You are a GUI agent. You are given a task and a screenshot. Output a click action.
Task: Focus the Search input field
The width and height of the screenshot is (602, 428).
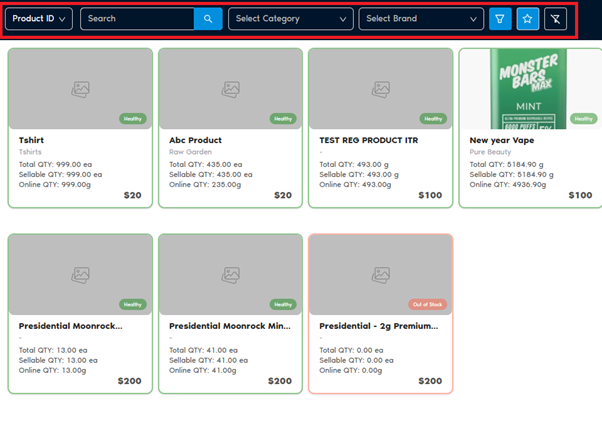pyautogui.click(x=137, y=19)
